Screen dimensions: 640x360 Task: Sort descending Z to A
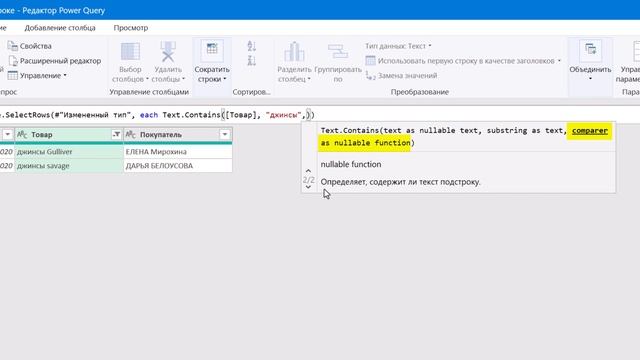click(251, 61)
